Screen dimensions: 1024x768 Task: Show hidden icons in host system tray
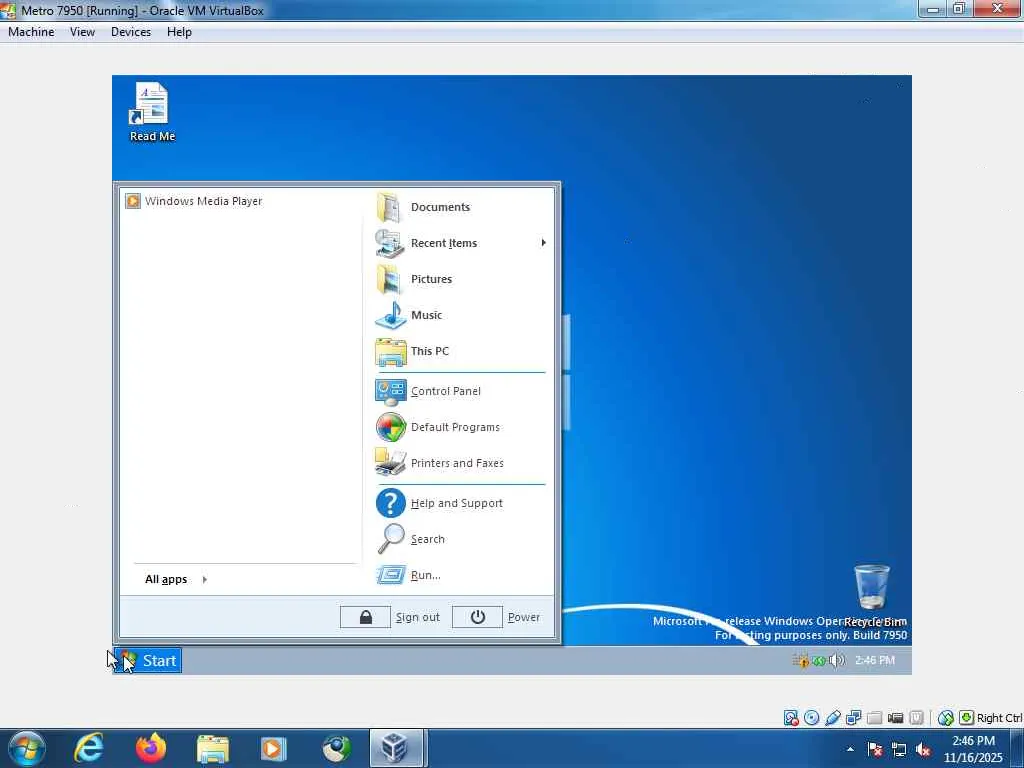(x=850, y=749)
